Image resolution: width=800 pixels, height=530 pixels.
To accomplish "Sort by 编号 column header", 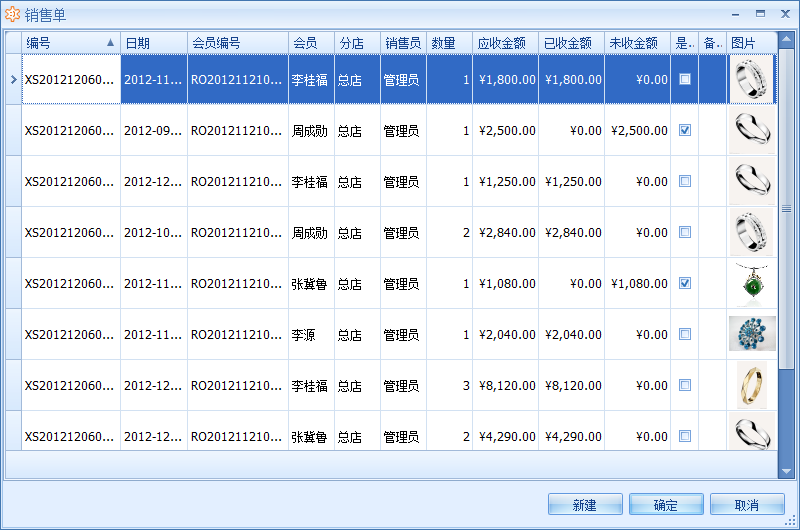I will click(71, 43).
